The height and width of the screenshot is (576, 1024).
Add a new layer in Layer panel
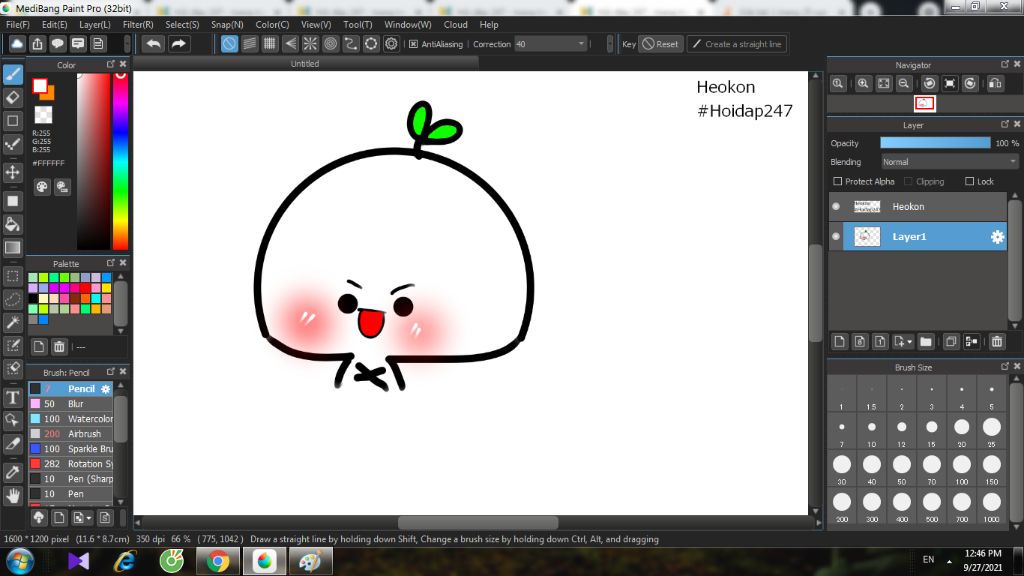click(x=840, y=342)
